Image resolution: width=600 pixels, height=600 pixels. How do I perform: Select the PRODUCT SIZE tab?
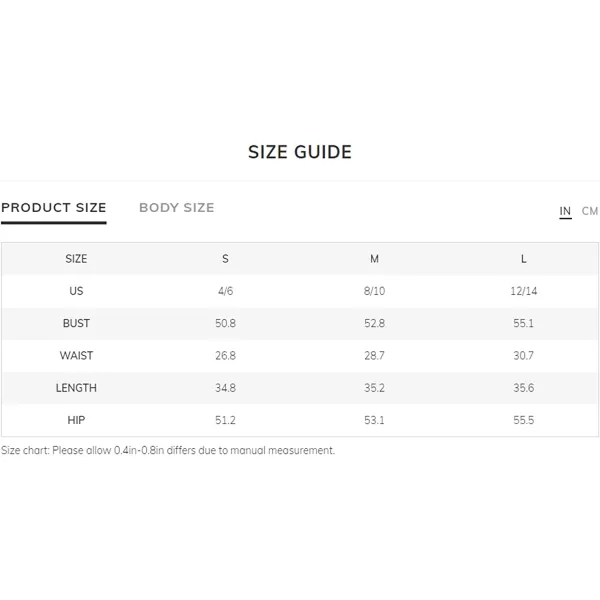click(x=54, y=208)
